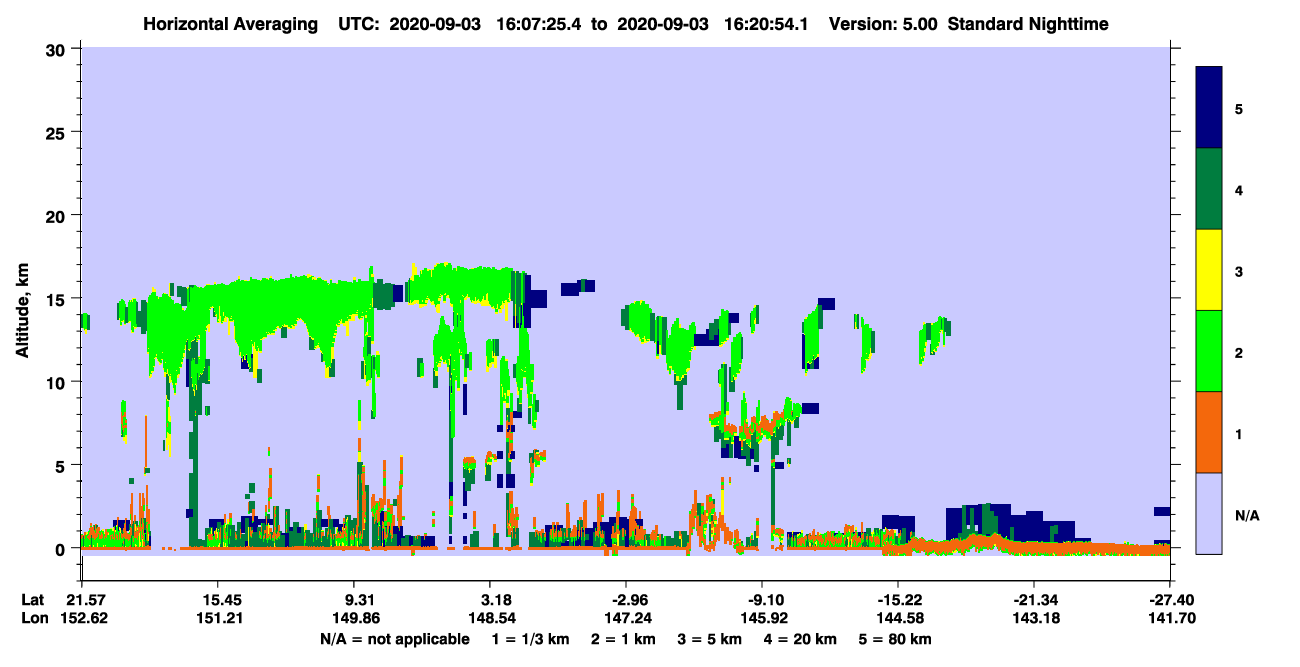The height and width of the screenshot is (667, 1300).
Task: Click the y-axis tick label 15
Action: [57, 299]
